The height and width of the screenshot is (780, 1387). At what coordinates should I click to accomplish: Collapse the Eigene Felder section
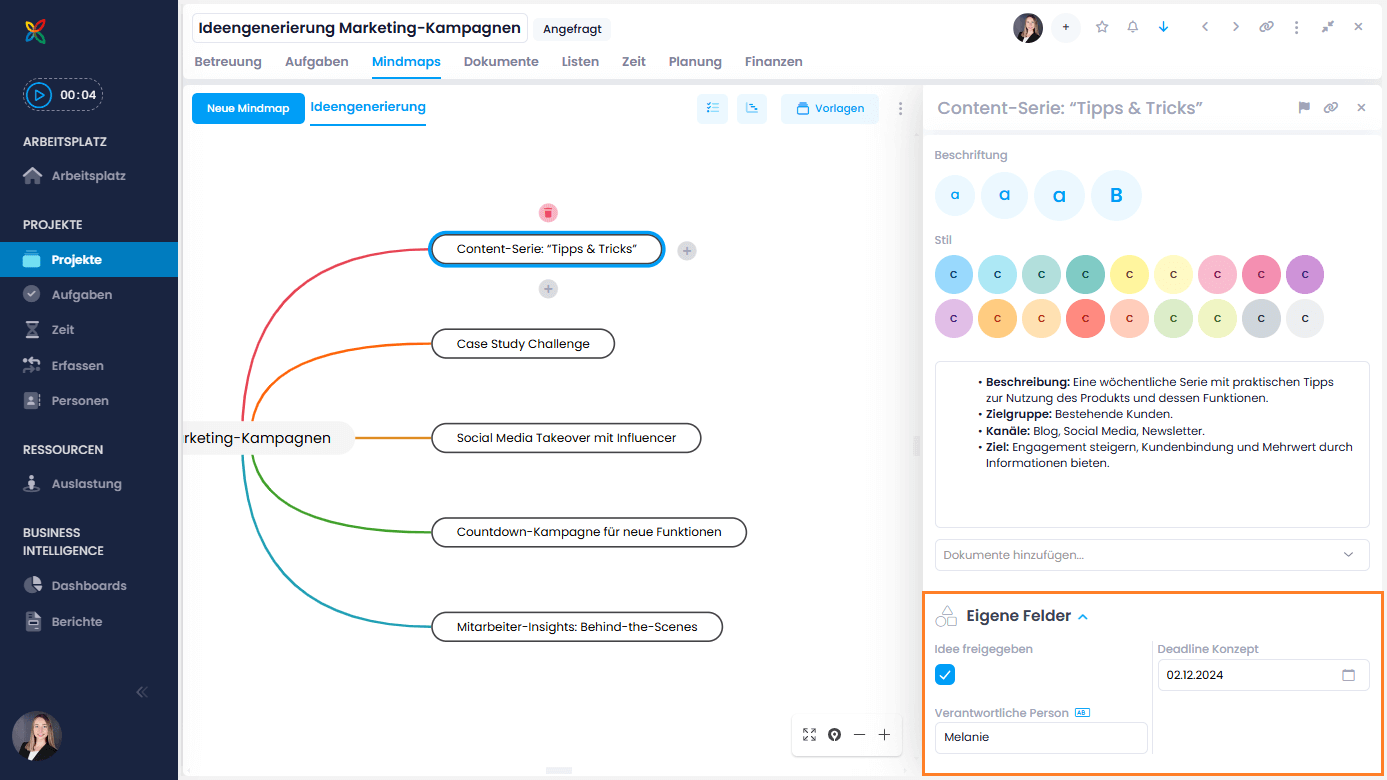click(1082, 616)
